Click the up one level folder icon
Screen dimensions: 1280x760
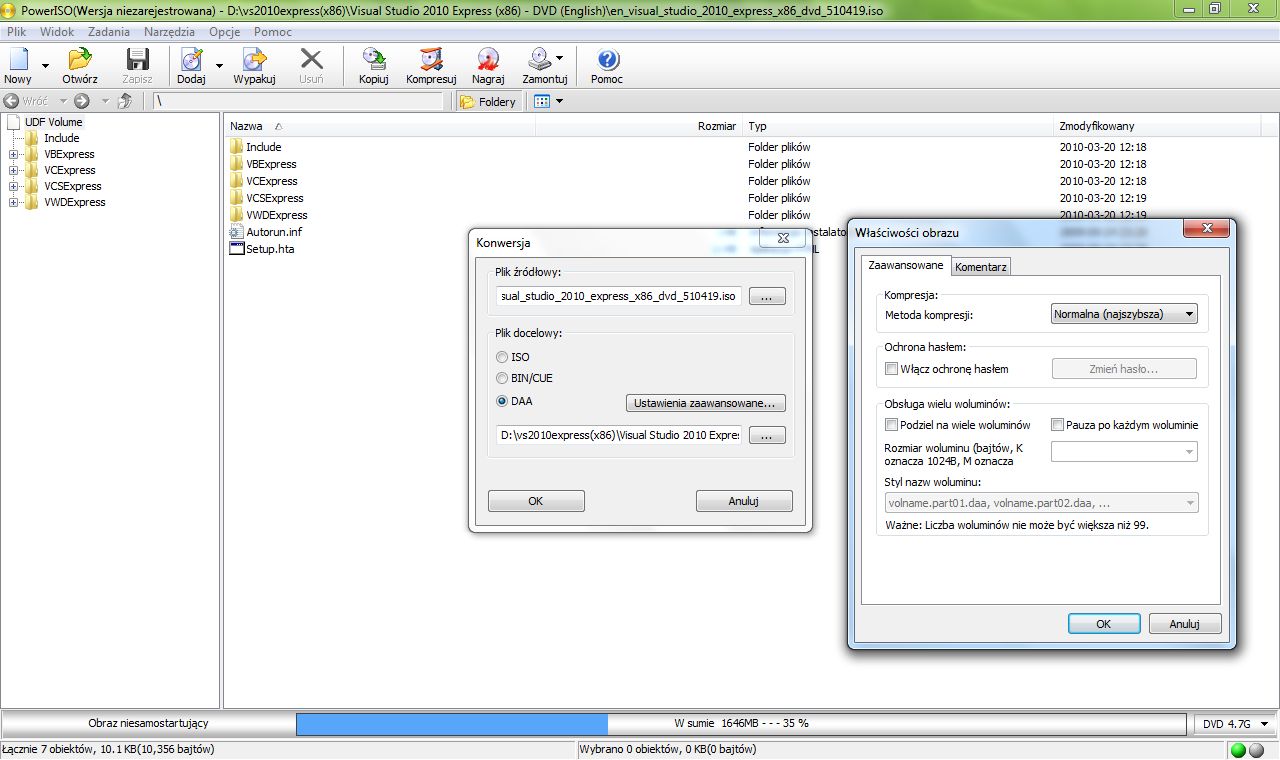(125, 101)
